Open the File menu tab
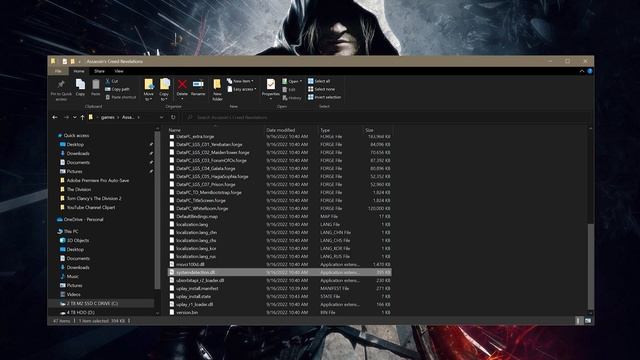Viewport: 640px width, 360px height. (x=58, y=71)
